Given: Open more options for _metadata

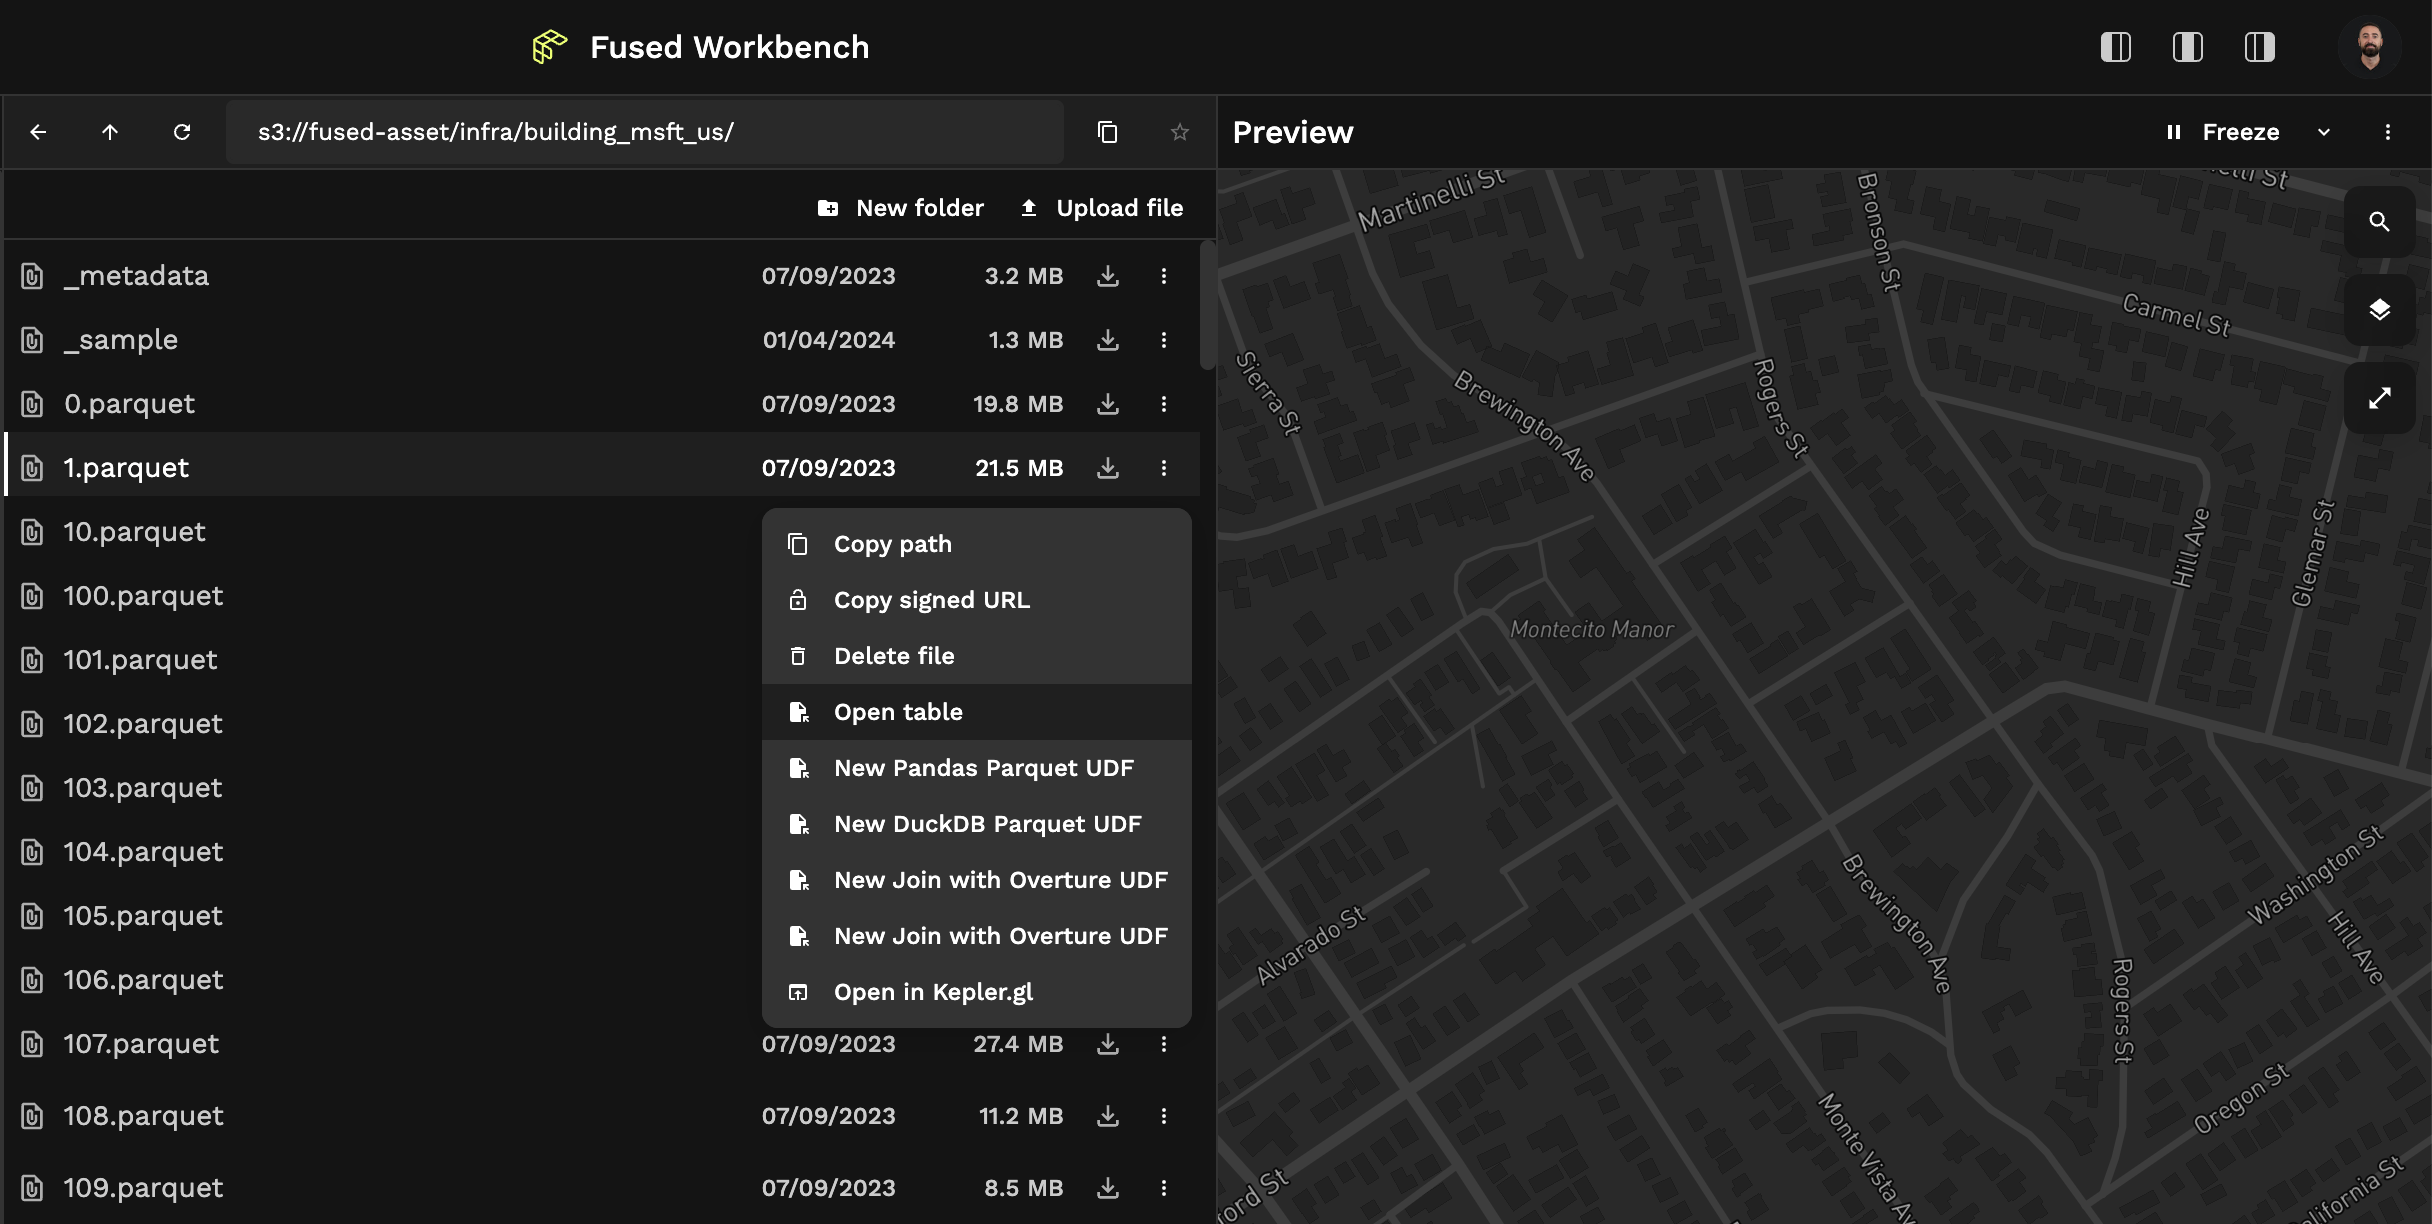Looking at the screenshot, I should 1164,276.
